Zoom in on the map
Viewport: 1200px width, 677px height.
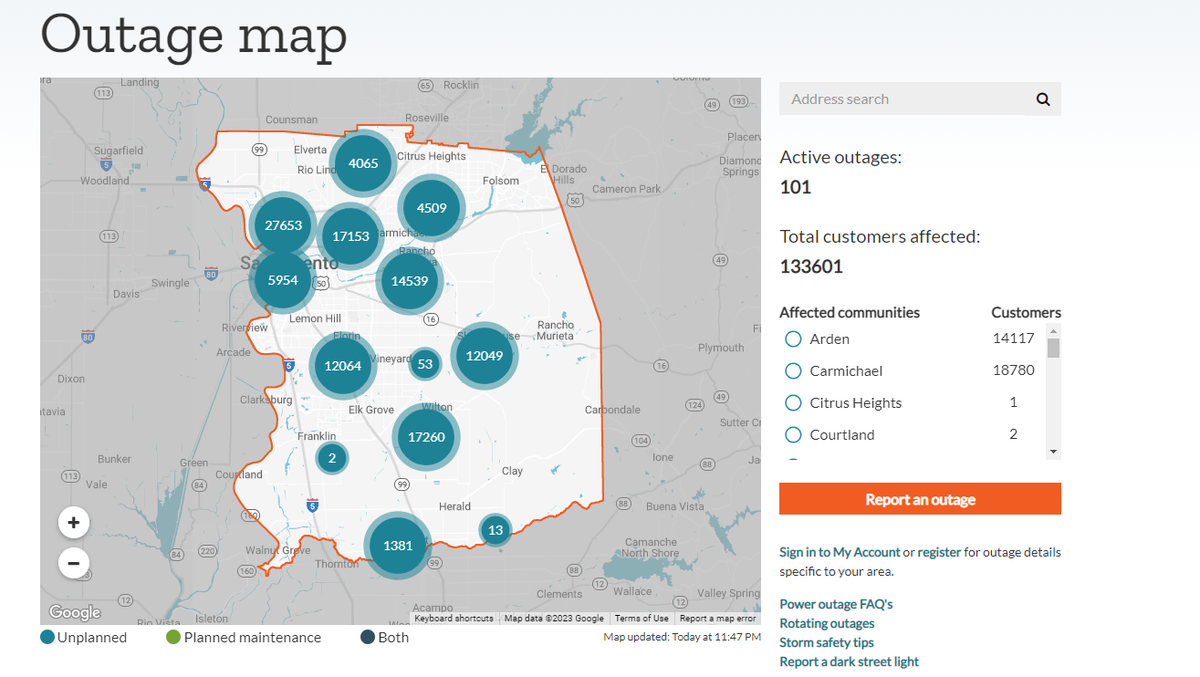(x=73, y=522)
